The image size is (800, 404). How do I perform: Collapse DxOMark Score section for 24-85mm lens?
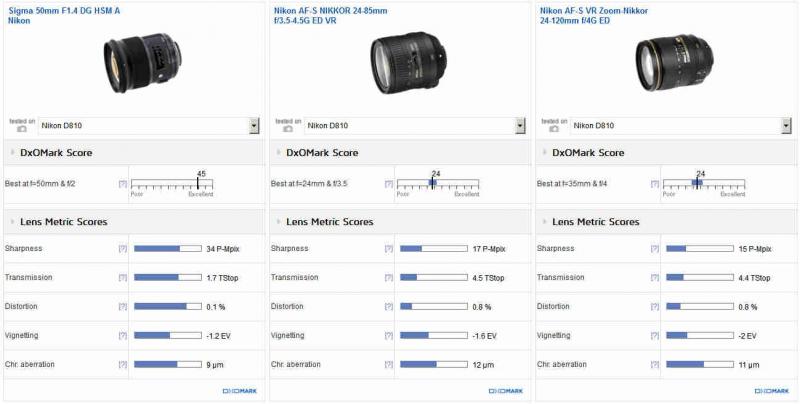(x=278, y=153)
